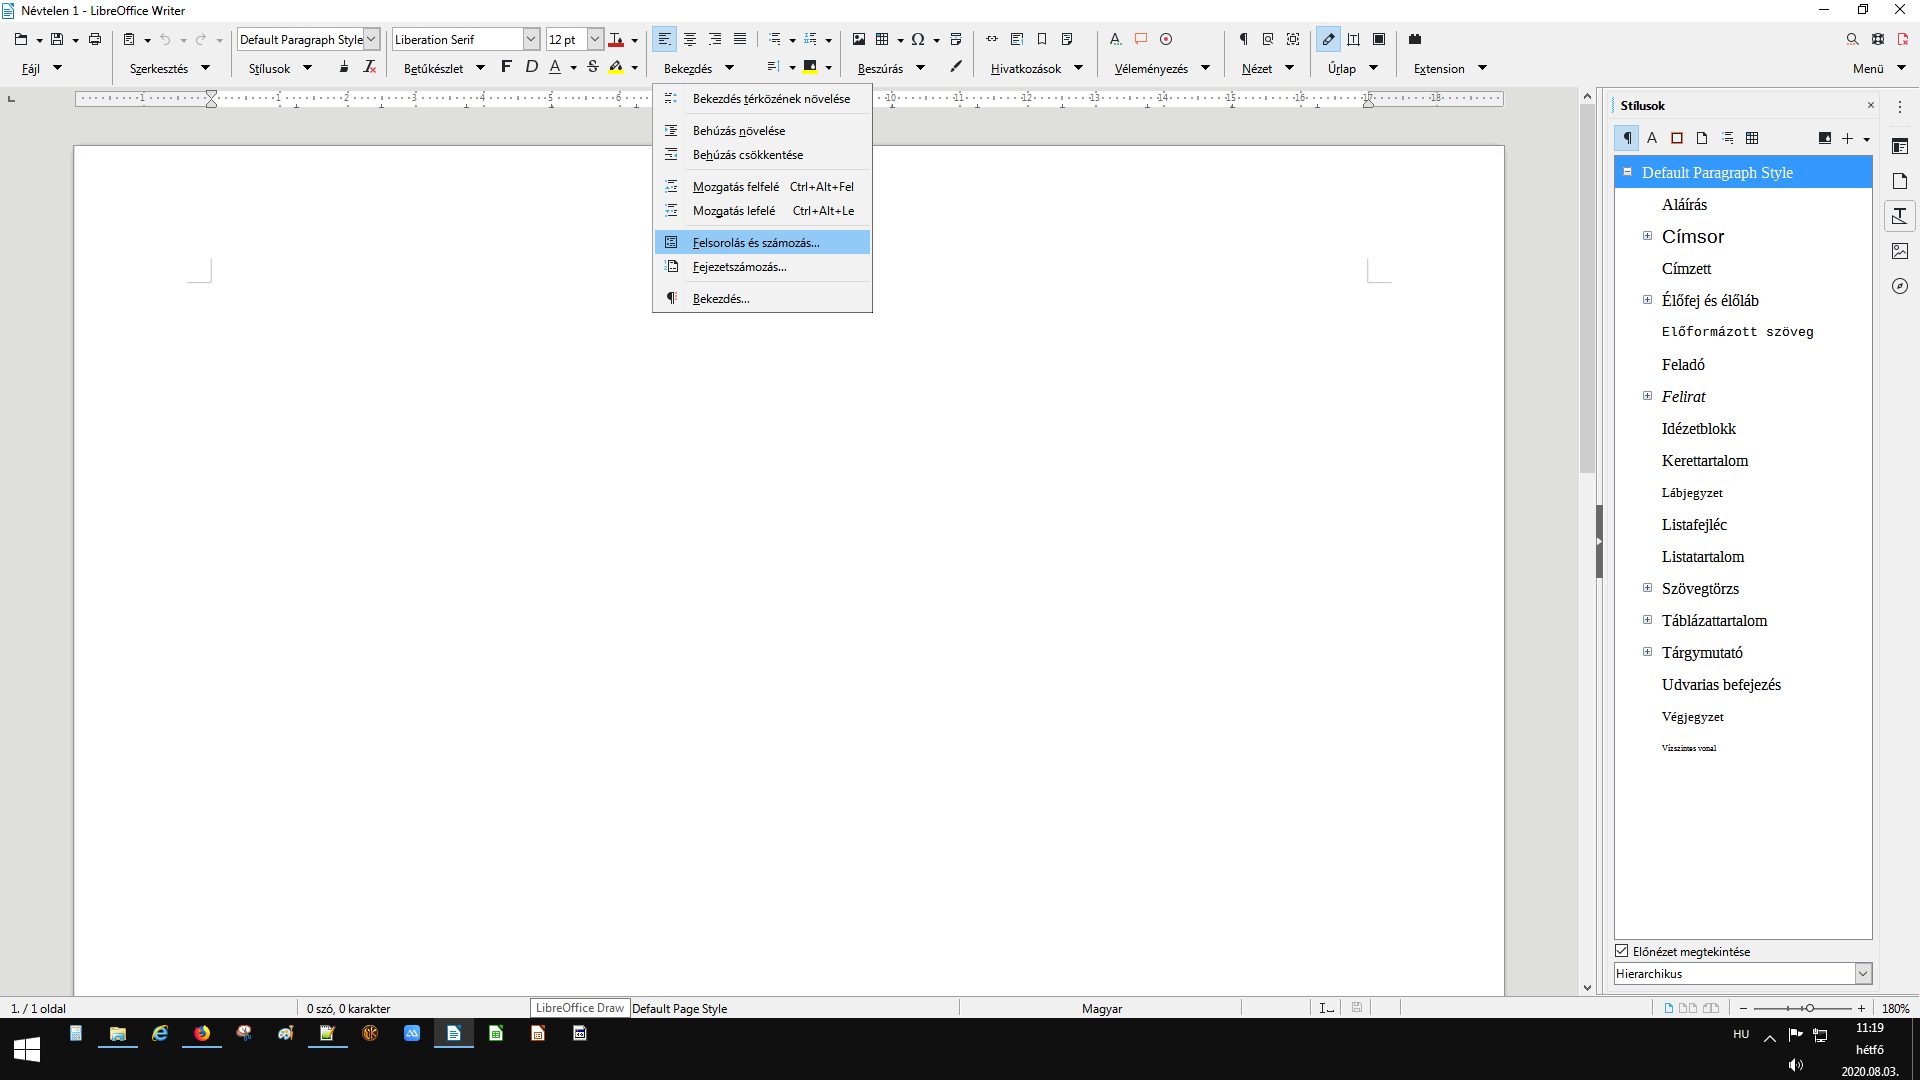
Task: Open the Hierarchikus filter dropdown
Action: click(x=1862, y=973)
